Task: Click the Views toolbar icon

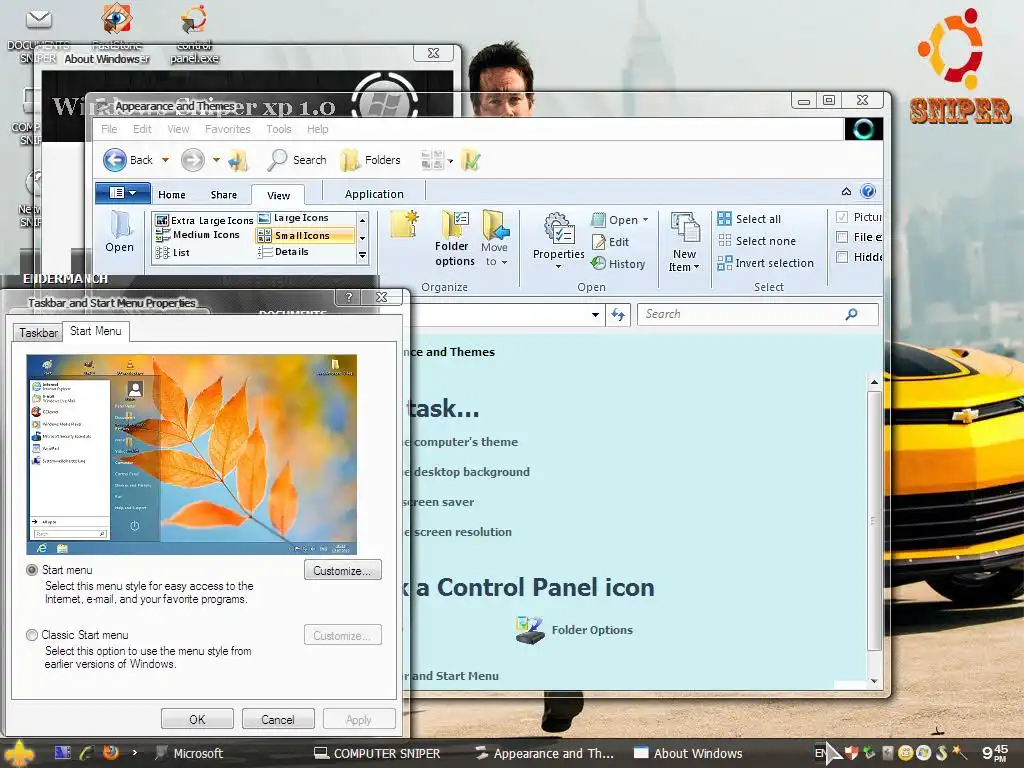Action: tap(432, 160)
